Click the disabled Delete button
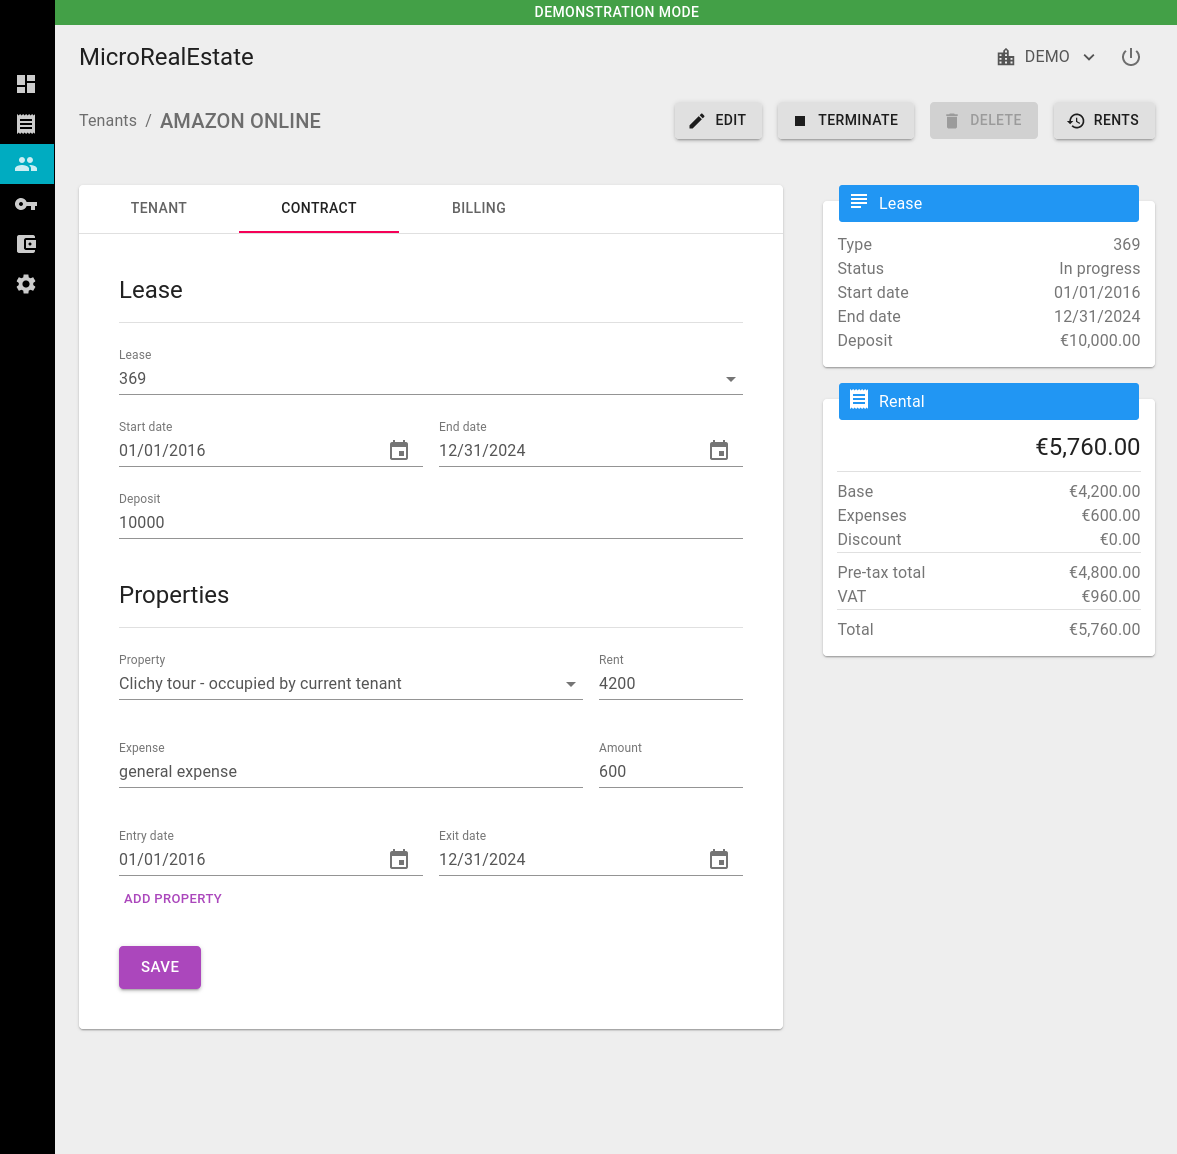This screenshot has width=1177, height=1154. 983,120
